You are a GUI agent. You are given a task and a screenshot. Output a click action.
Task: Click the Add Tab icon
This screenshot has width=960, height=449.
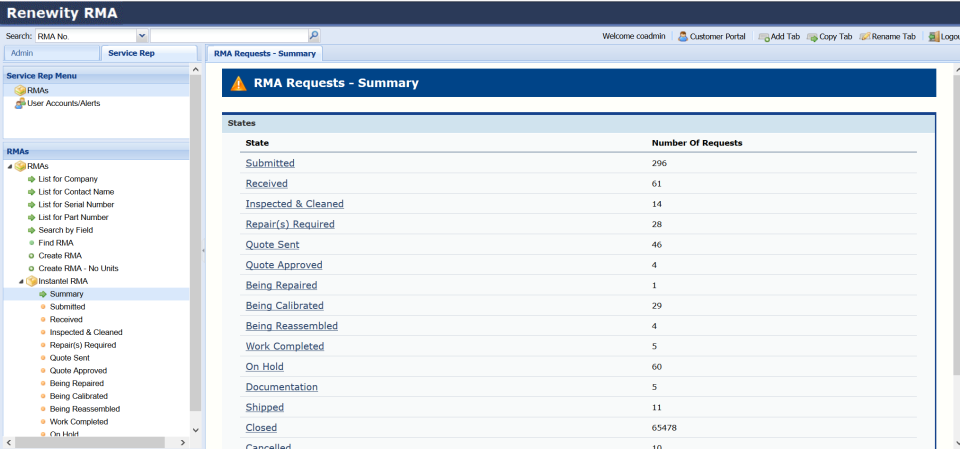tap(763, 37)
